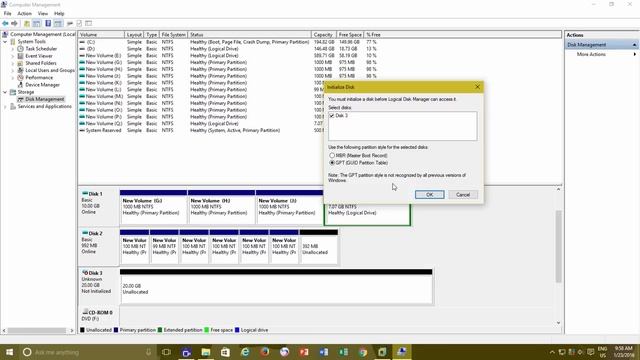Open PowerPoint from the taskbar
Screen dimensions: 640x360
click(x=304, y=352)
